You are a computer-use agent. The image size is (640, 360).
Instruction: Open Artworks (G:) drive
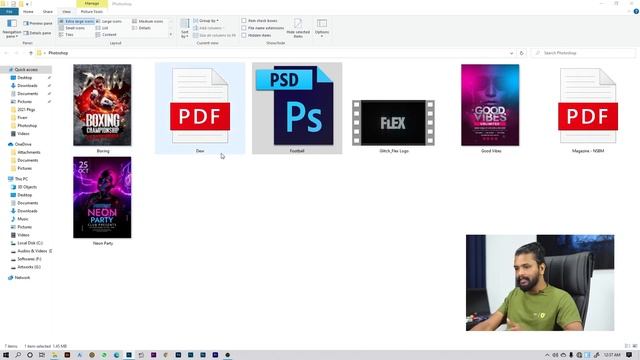29,267
